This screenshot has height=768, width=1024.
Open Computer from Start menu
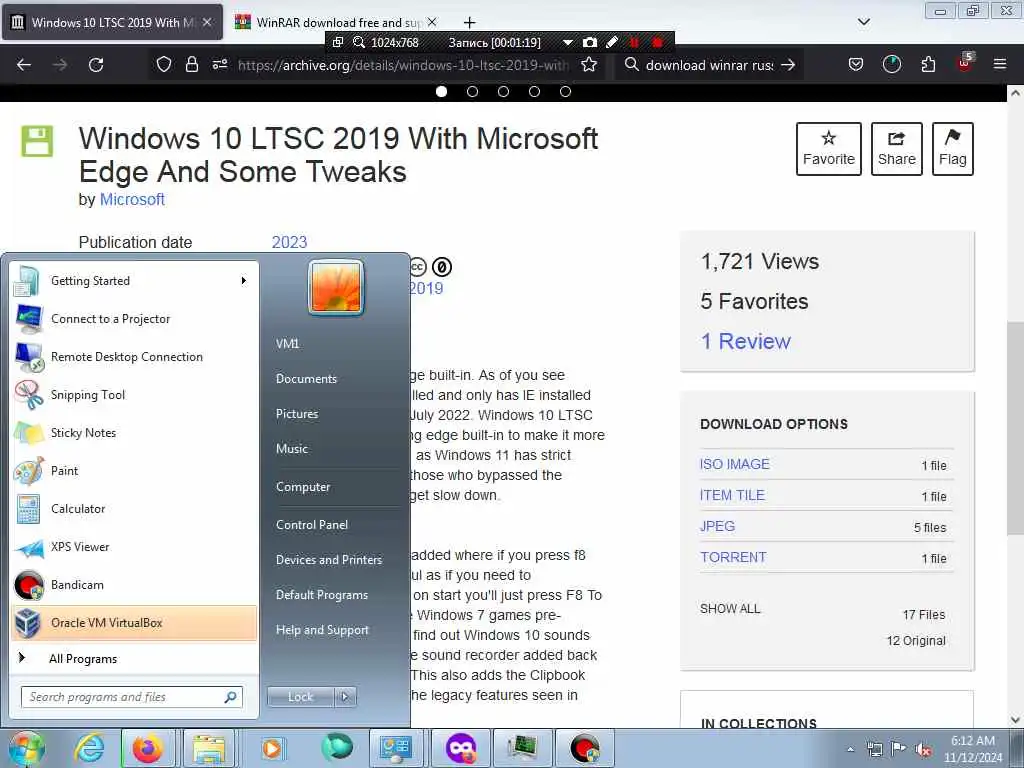(303, 487)
